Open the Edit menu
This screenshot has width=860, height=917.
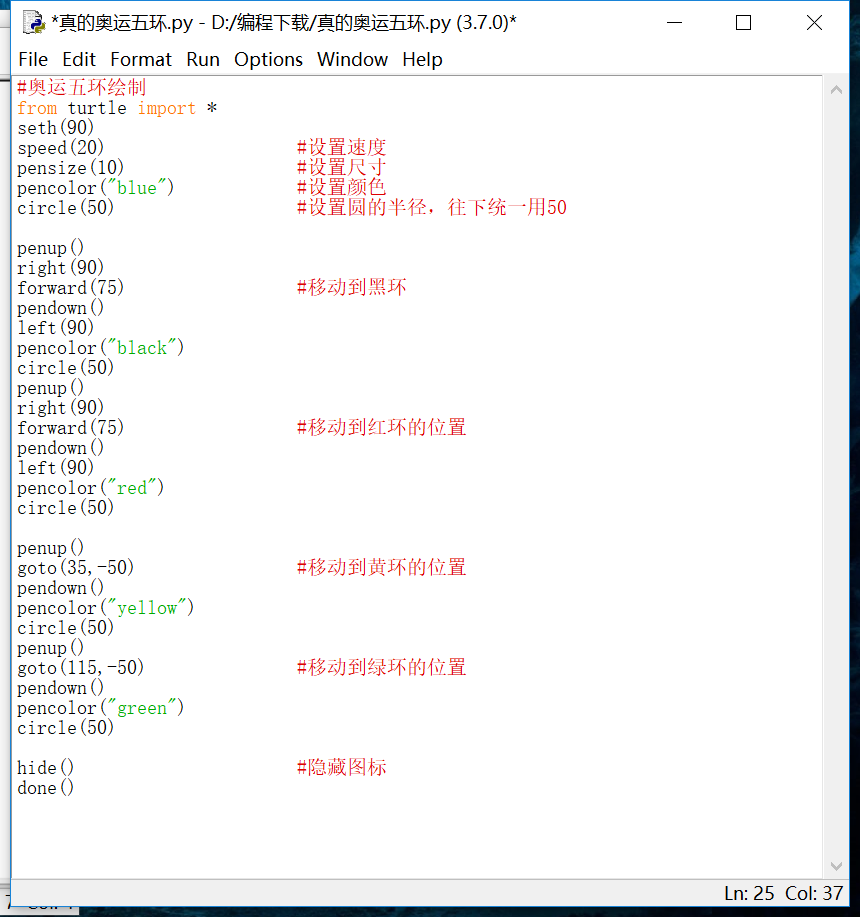pyautogui.click(x=79, y=60)
